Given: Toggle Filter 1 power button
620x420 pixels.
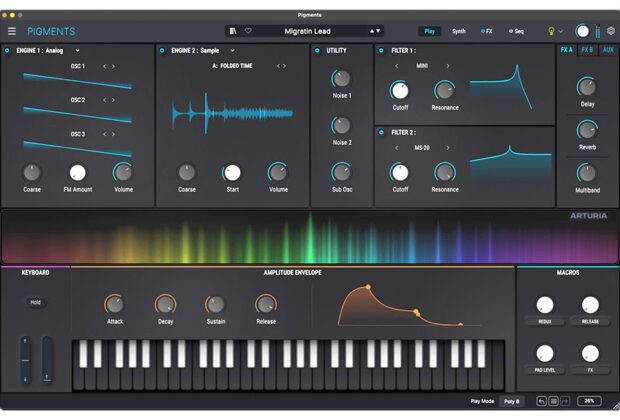Looking at the screenshot, I should point(381,51).
